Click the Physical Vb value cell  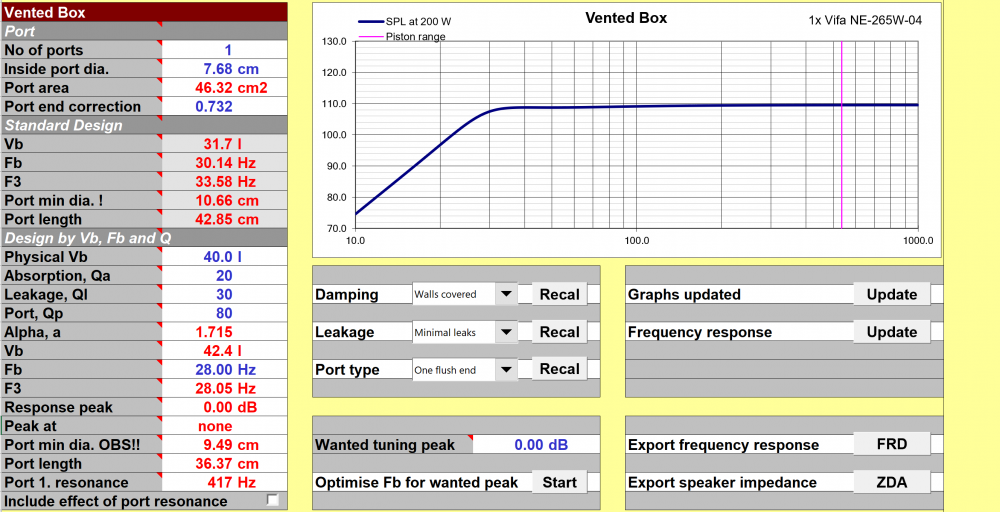click(x=227, y=257)
